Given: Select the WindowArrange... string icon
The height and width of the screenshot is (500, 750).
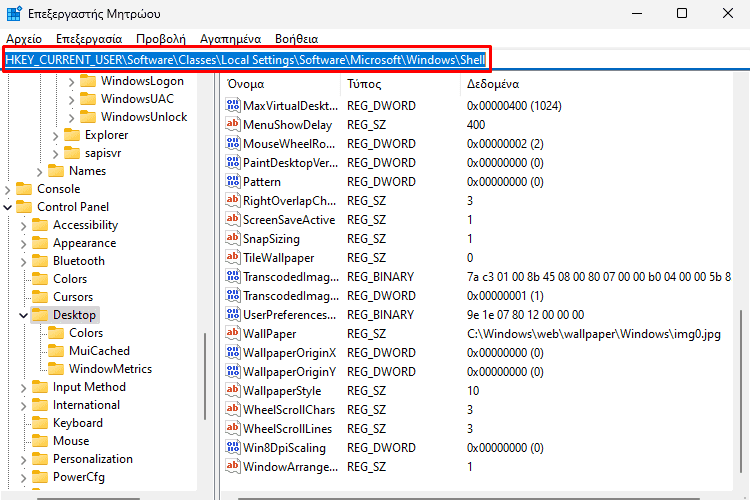Looking at the screenshot, I should point(233,467).
